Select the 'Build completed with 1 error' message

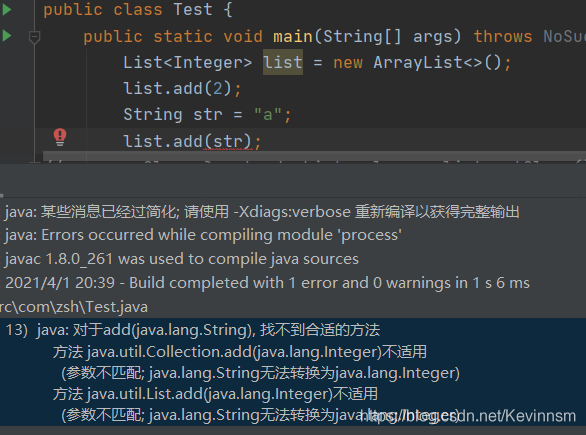[x=268, y=283]
